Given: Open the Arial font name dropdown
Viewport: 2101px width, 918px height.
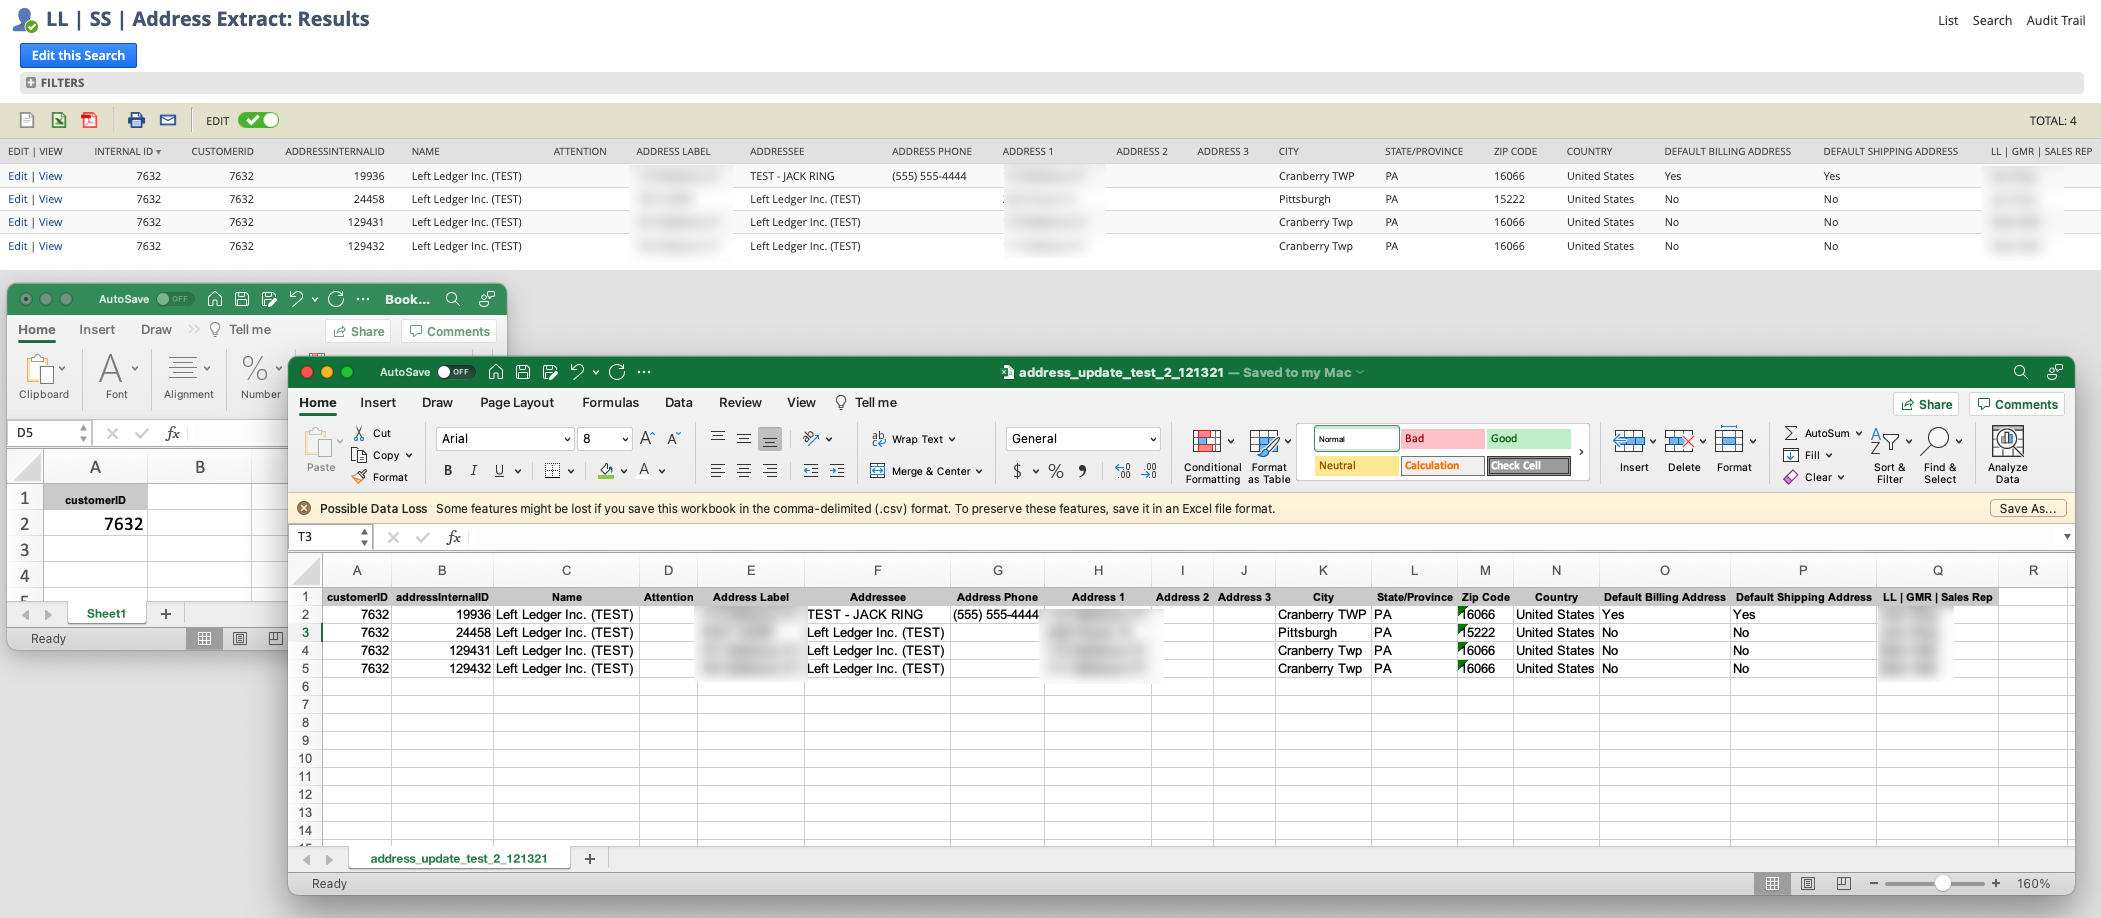Looking at the screenshot, I should pyautogui.click(x=567, y=439).
